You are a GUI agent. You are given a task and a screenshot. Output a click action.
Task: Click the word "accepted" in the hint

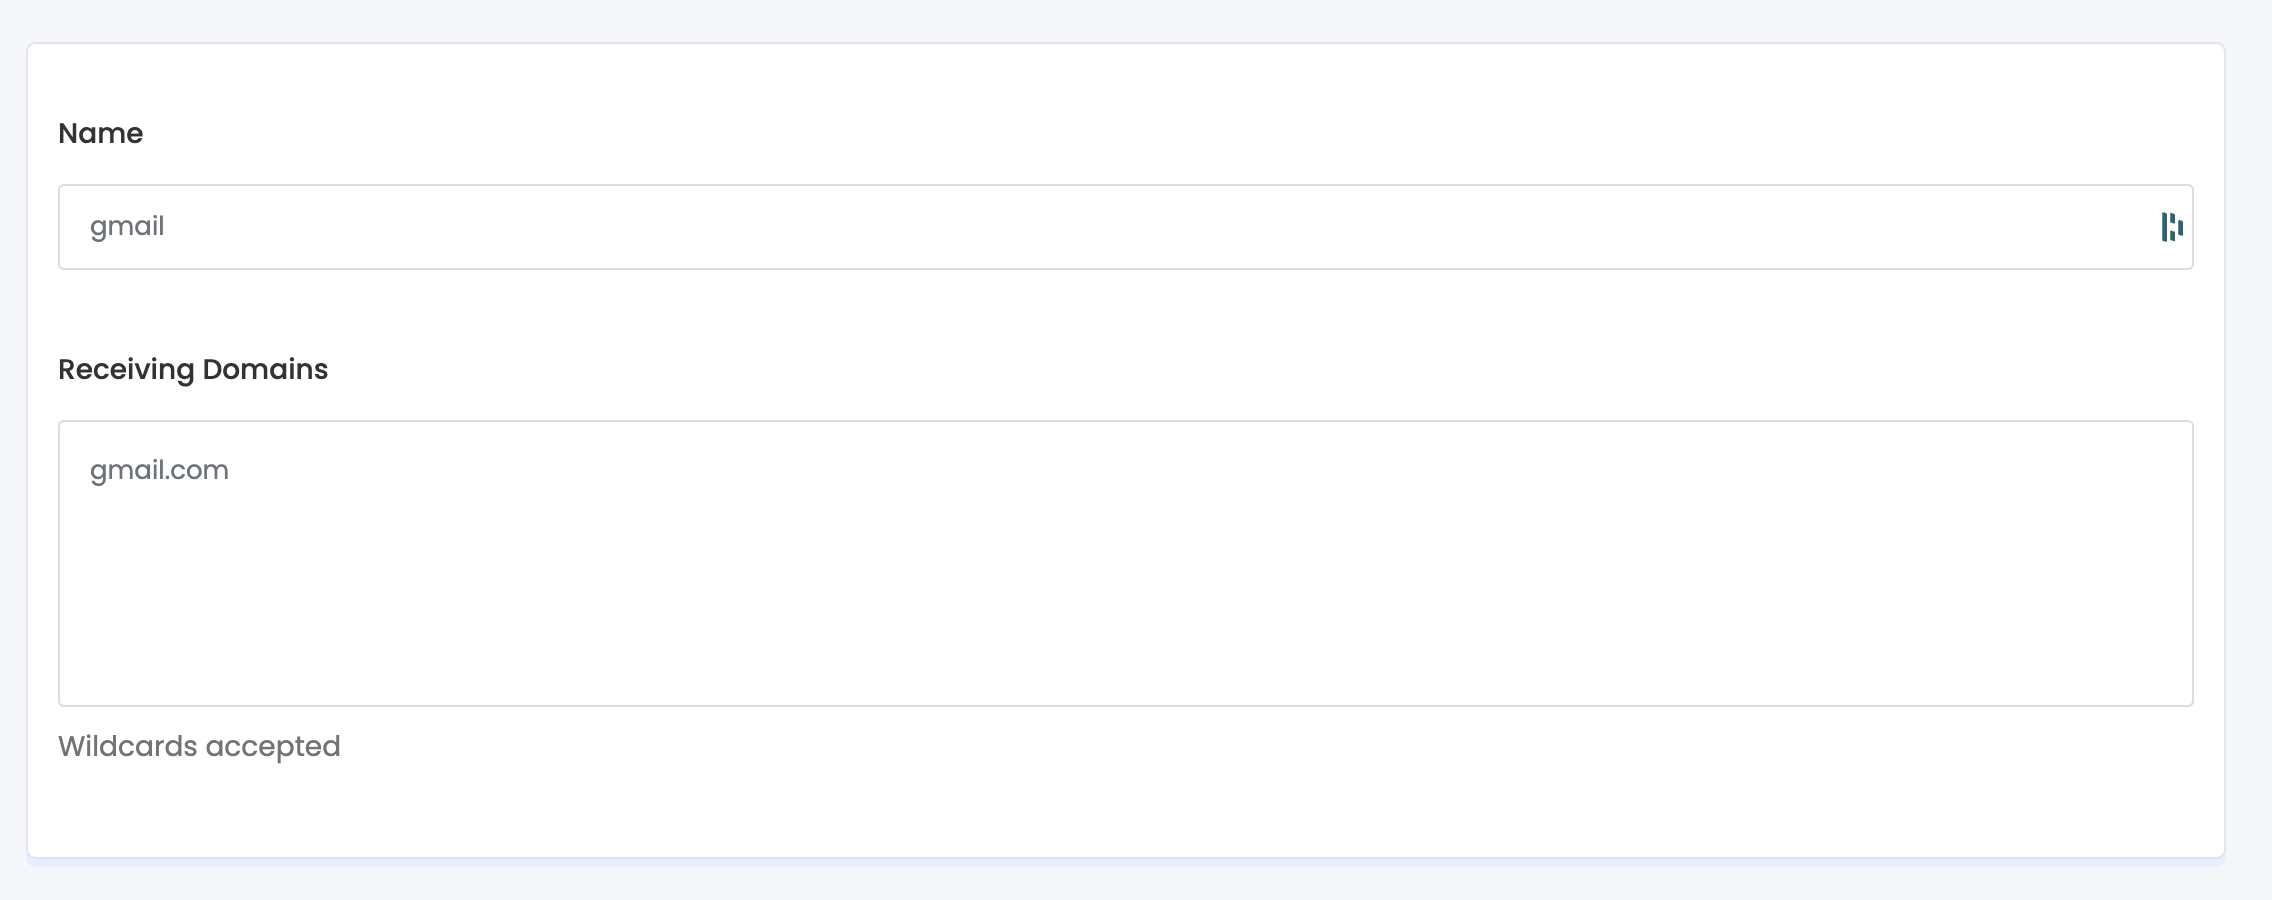(x=273, y=746)
